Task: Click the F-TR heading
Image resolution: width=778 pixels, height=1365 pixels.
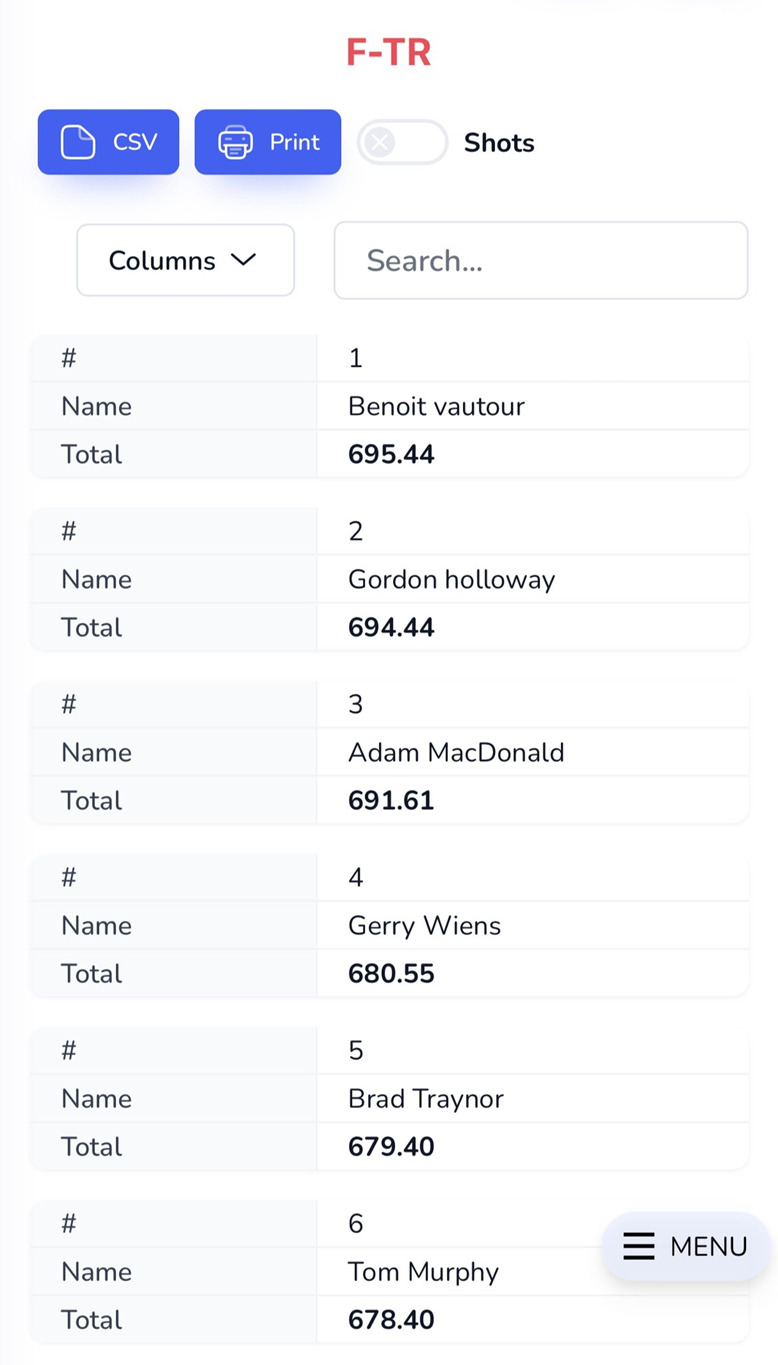Action: [x=389, y=52]
